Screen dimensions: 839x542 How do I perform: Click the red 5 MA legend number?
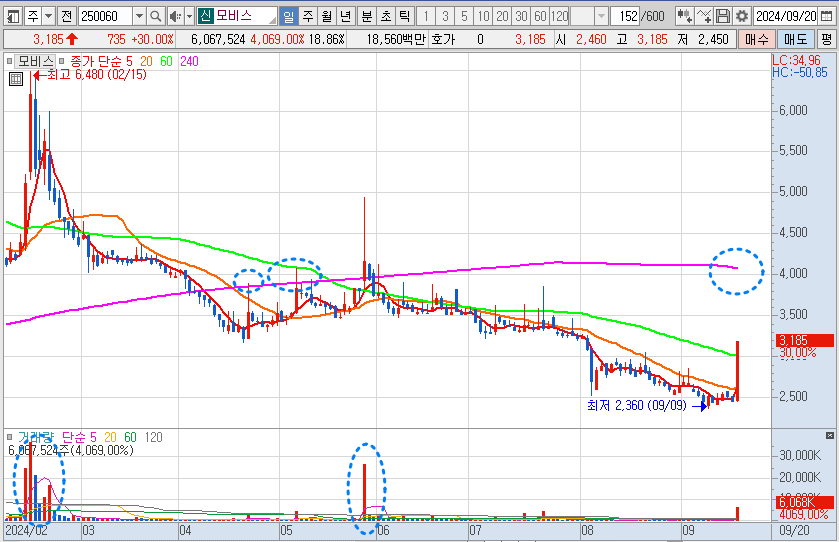pyautogui.click(x=129, y=61)
